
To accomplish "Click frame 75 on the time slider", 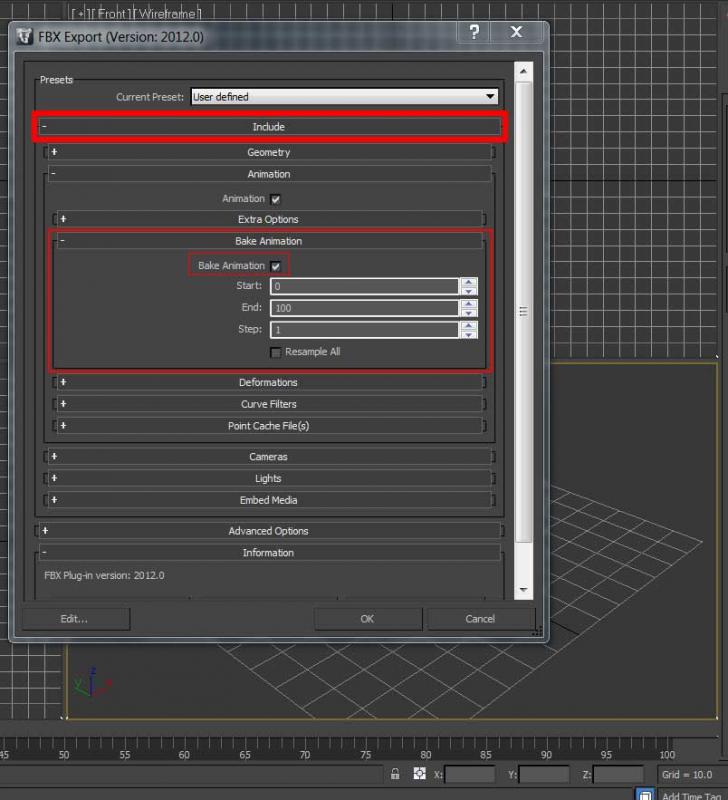I will pos(366,754).
